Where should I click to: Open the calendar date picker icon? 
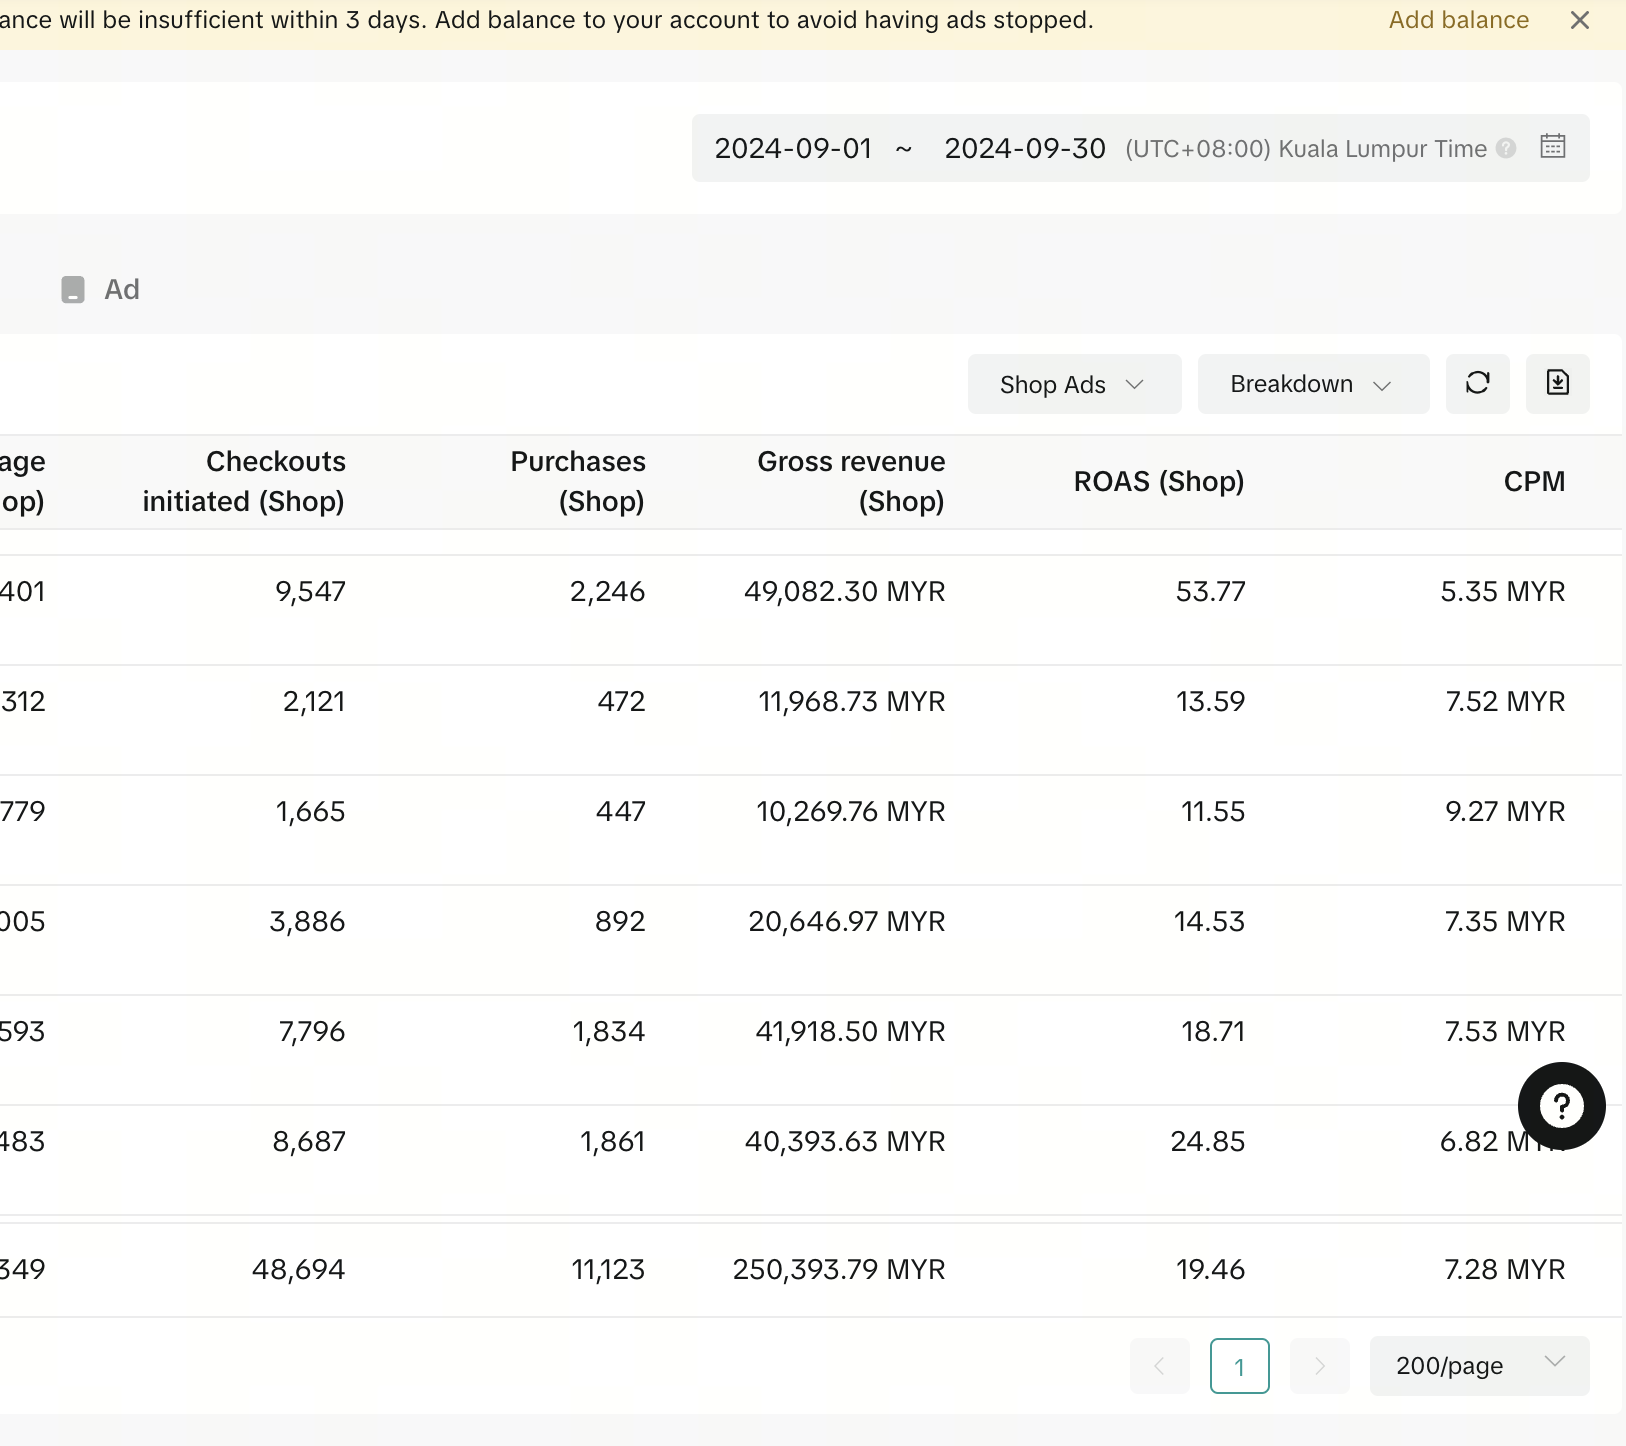1552,147
